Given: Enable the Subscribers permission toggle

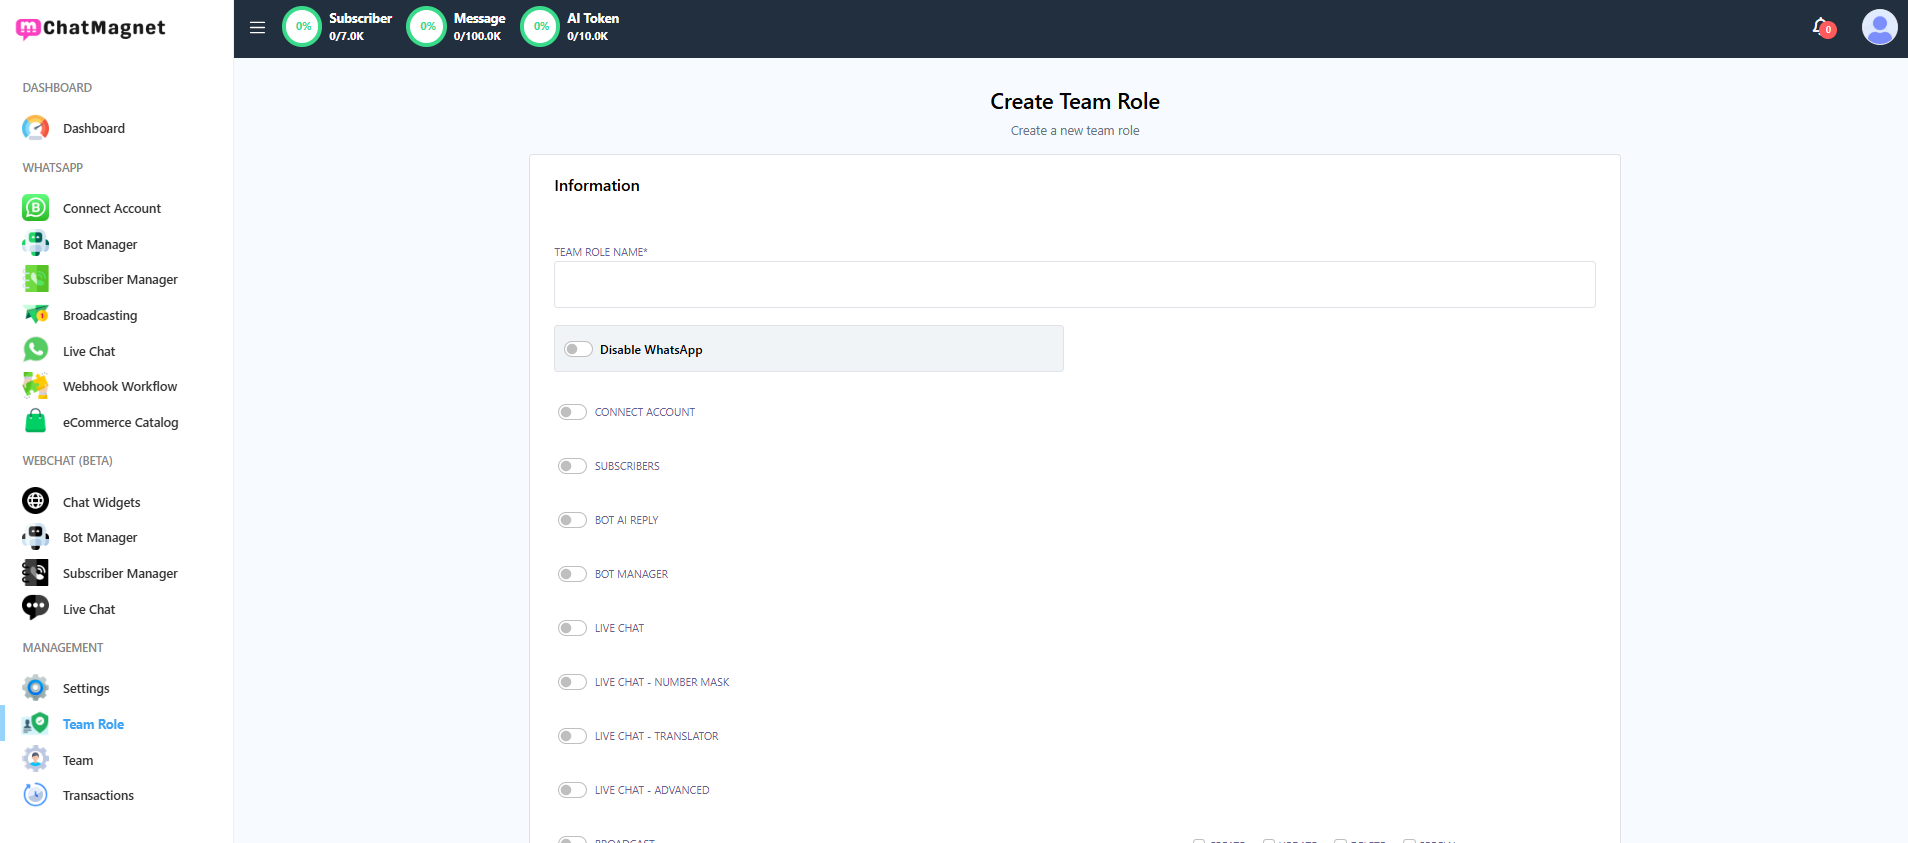Looking at the screenshot, I should pos(572,466).
